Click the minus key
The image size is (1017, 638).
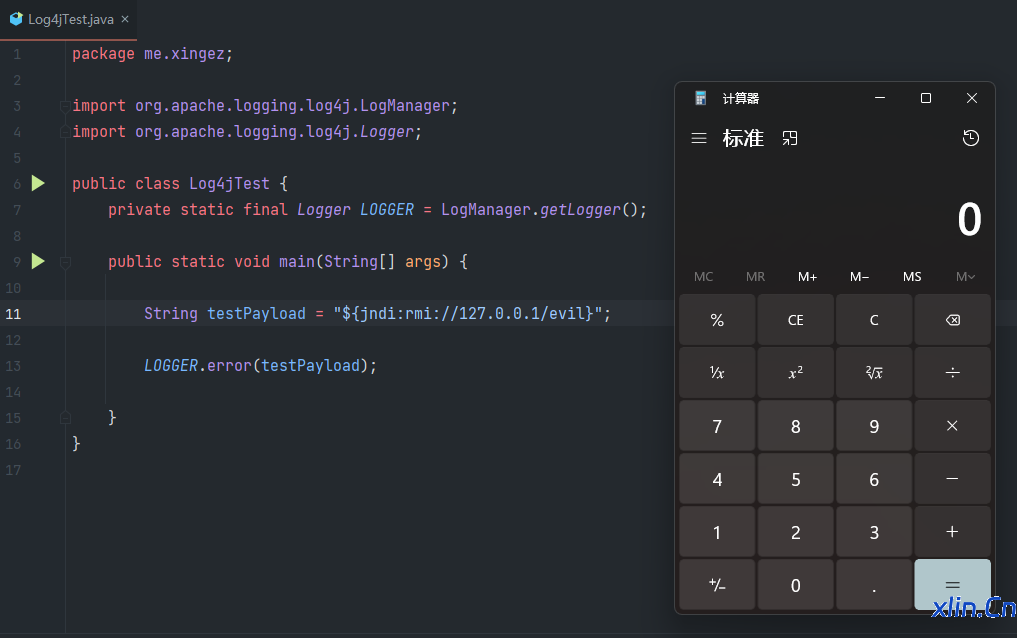pos(953,479)
